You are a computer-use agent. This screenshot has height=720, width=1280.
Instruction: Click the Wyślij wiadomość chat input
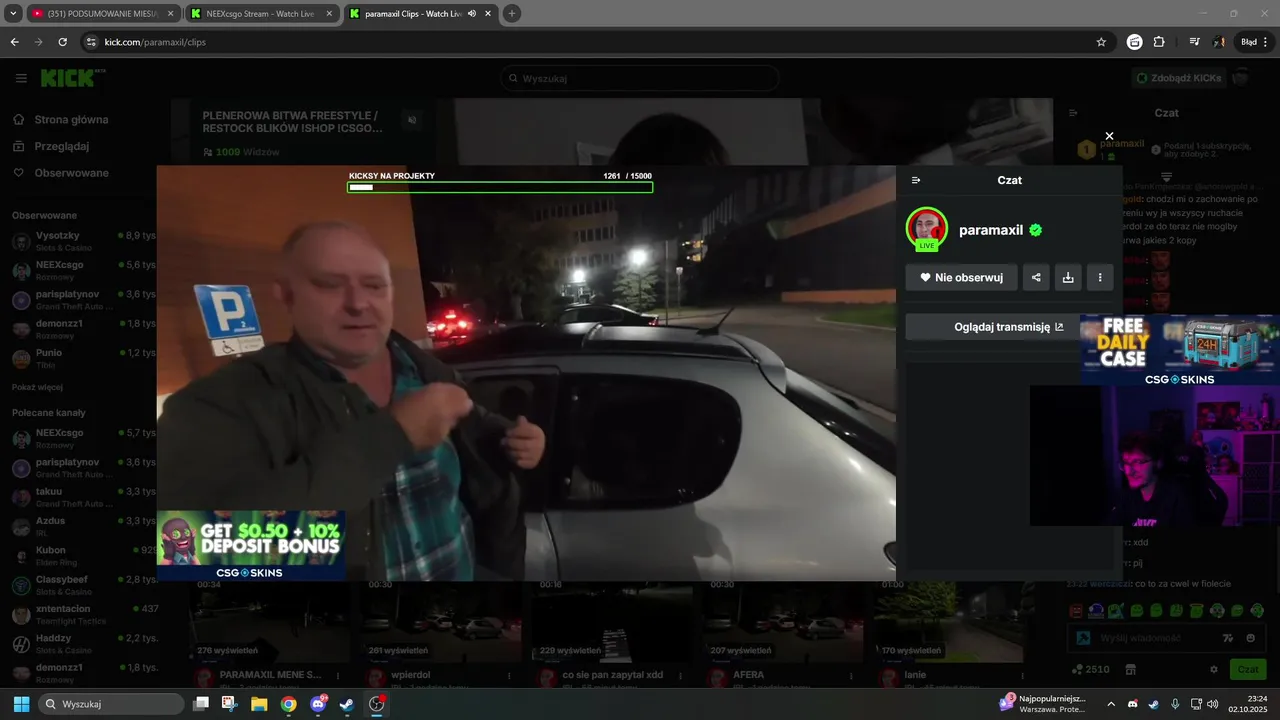pos(1165,638)
